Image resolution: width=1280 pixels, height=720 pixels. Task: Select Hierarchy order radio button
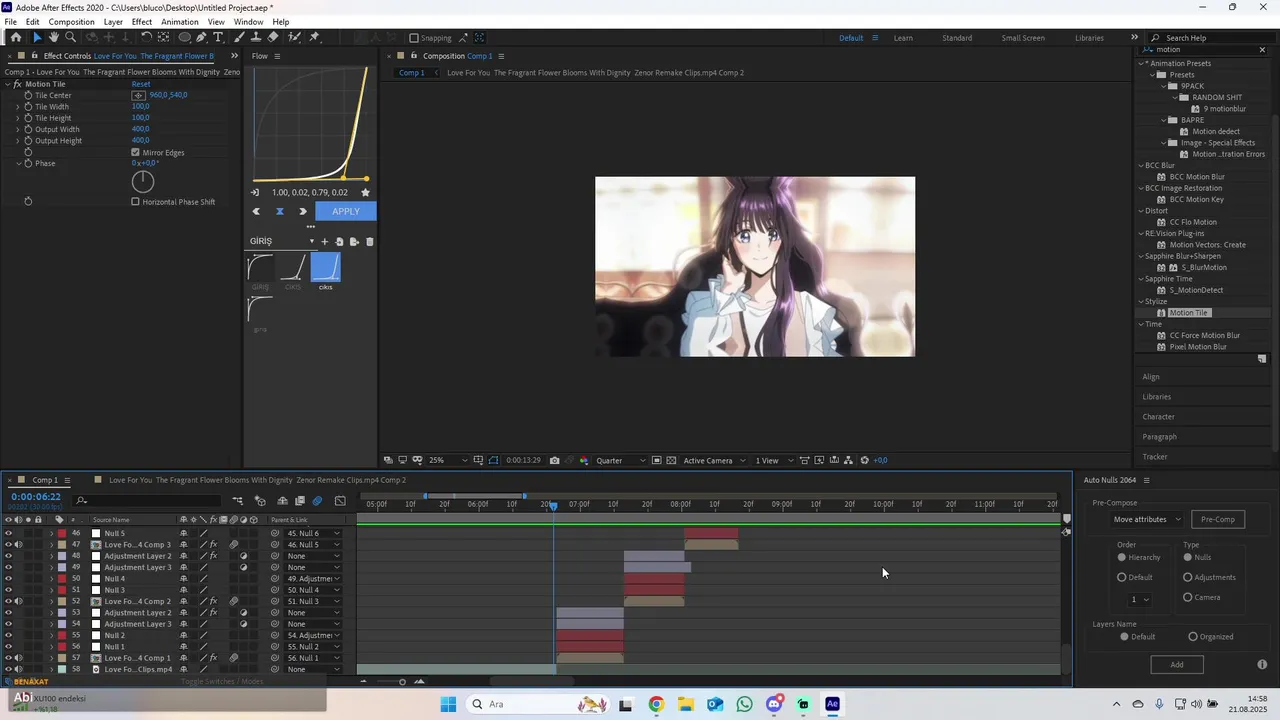pos(1122,557)
